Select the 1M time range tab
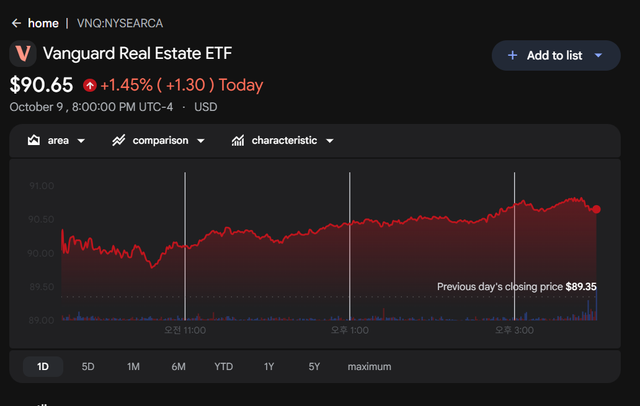This screenshot has width=640, height=406. [133, 366]
